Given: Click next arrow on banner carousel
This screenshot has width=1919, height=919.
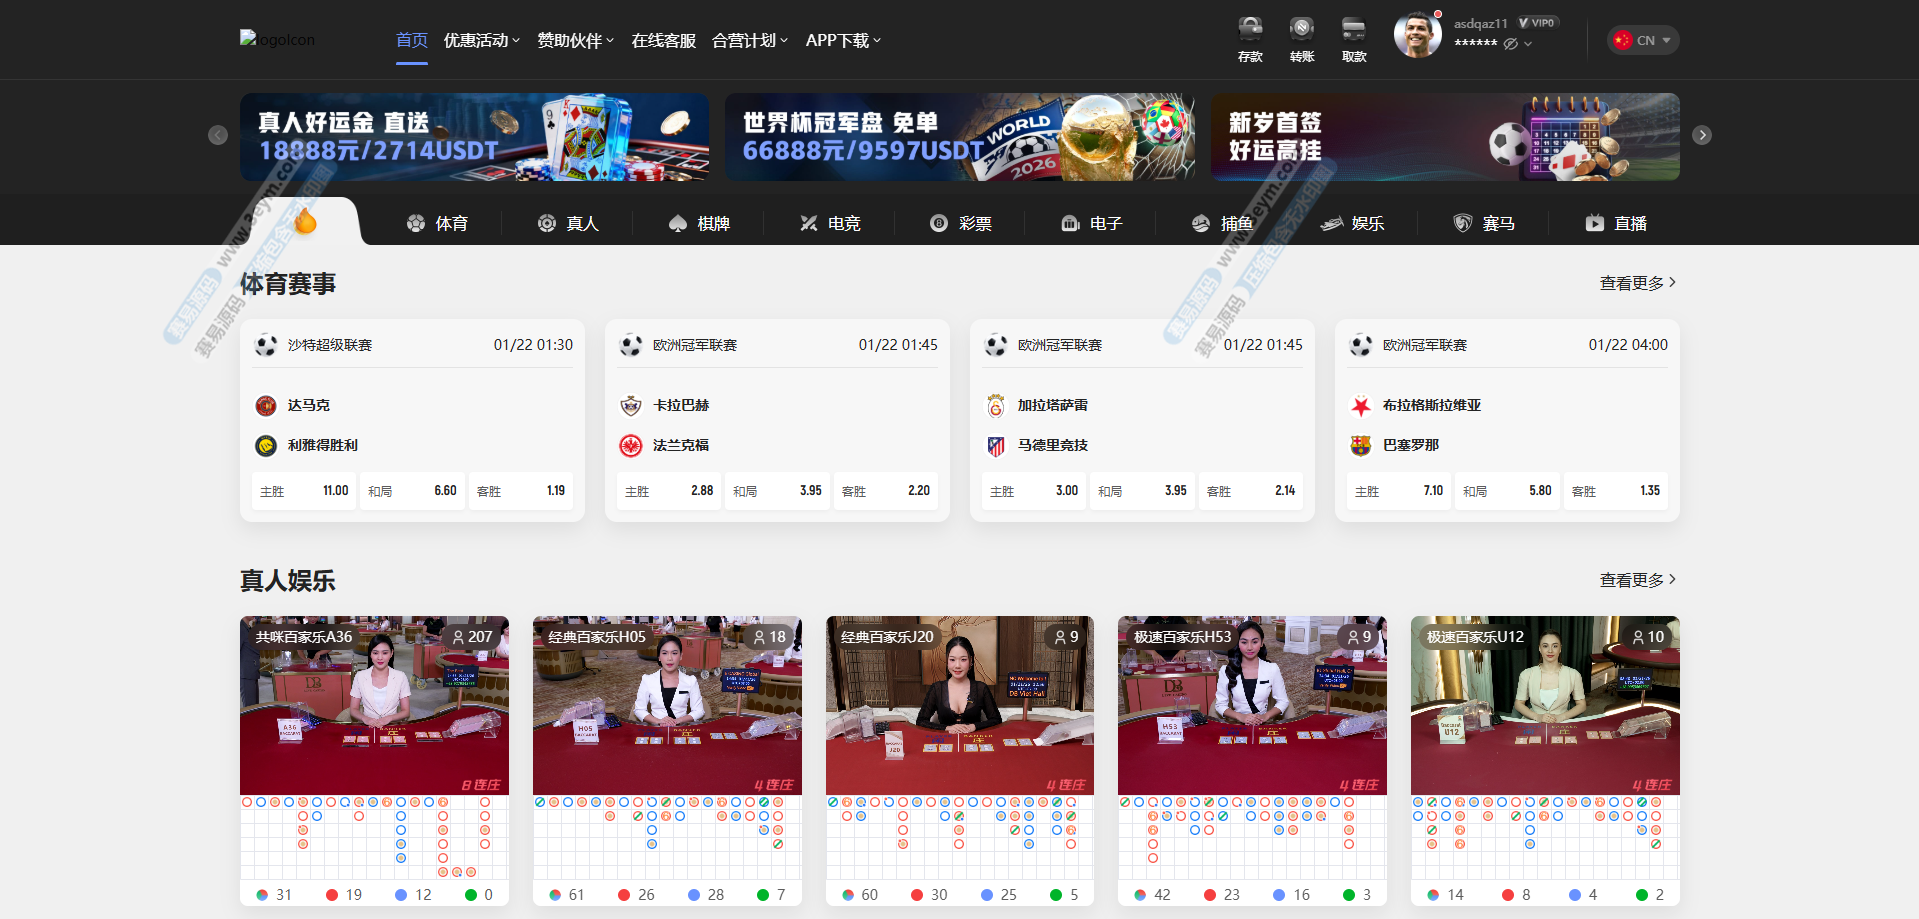Looking at the screenshot, I should [1702, 135].
